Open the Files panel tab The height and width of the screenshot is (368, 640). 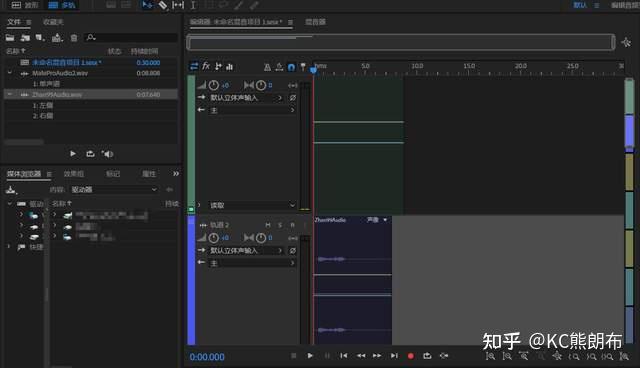click(14, 22)
